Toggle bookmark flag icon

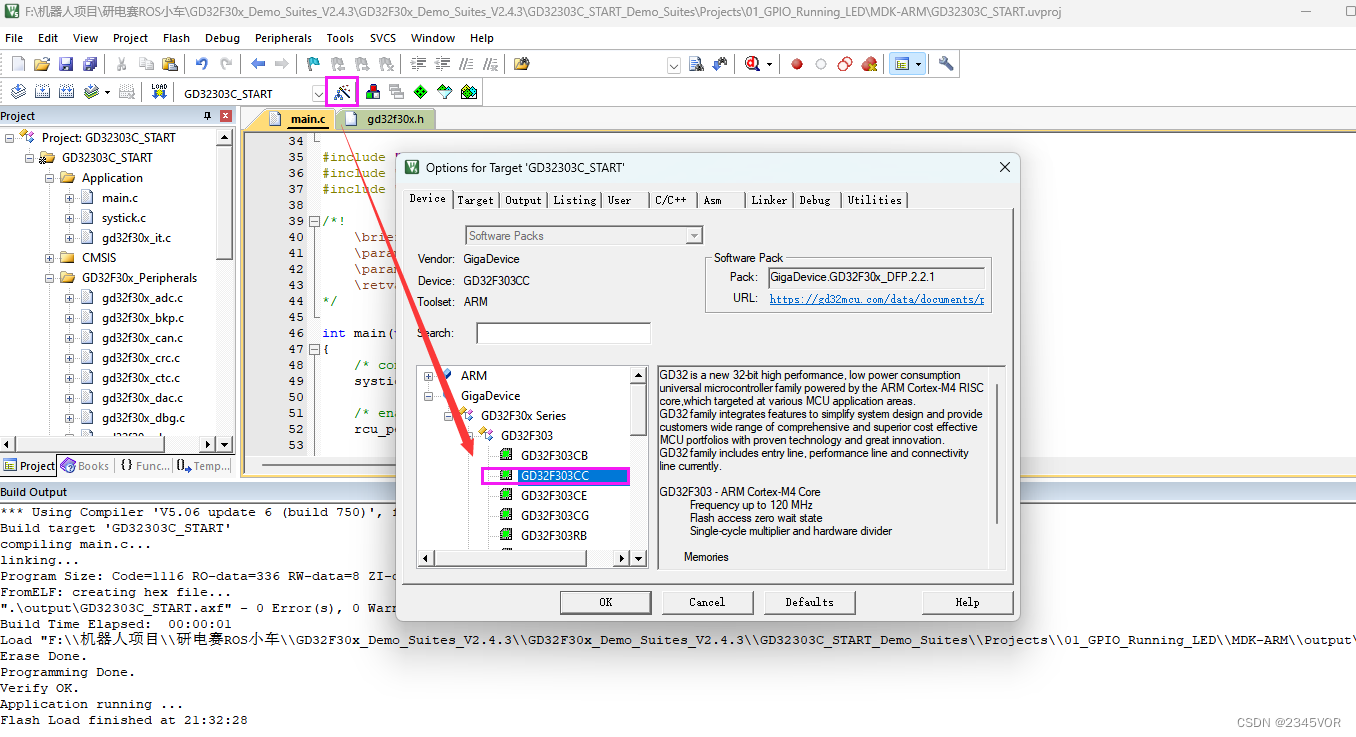click(313, 64)
